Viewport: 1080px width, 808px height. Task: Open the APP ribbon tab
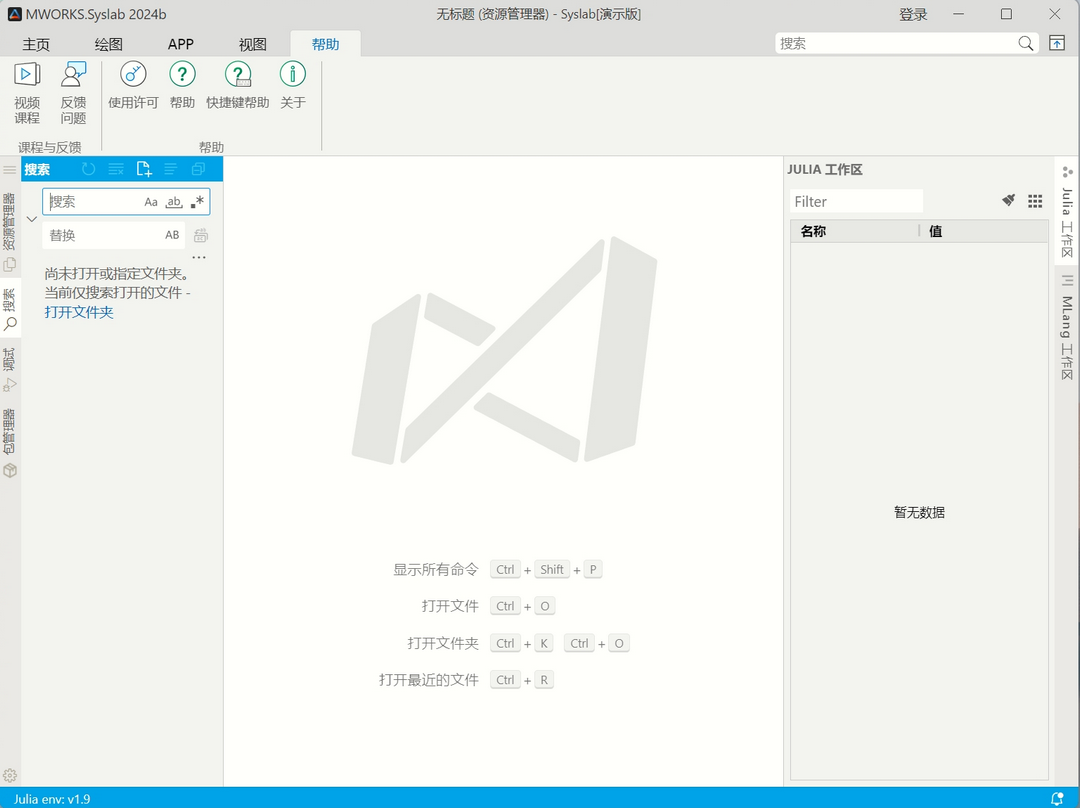click(x=180, y=44)
